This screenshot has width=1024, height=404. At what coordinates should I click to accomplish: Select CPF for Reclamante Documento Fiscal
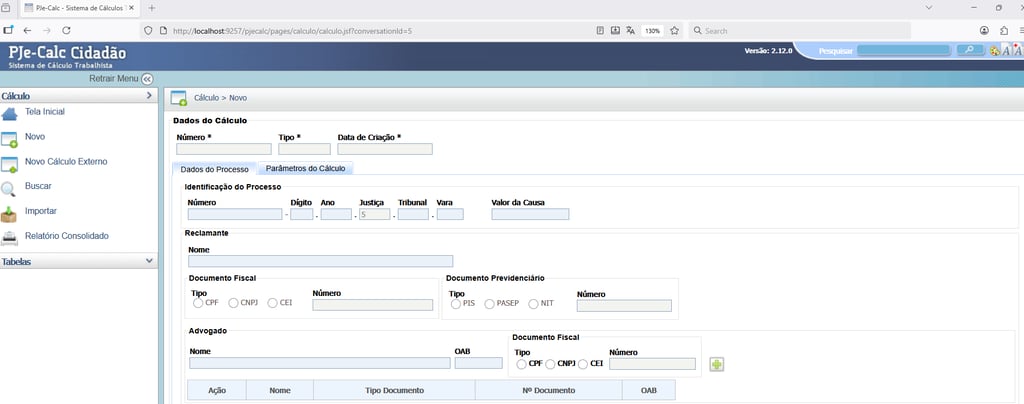point(198,303)
